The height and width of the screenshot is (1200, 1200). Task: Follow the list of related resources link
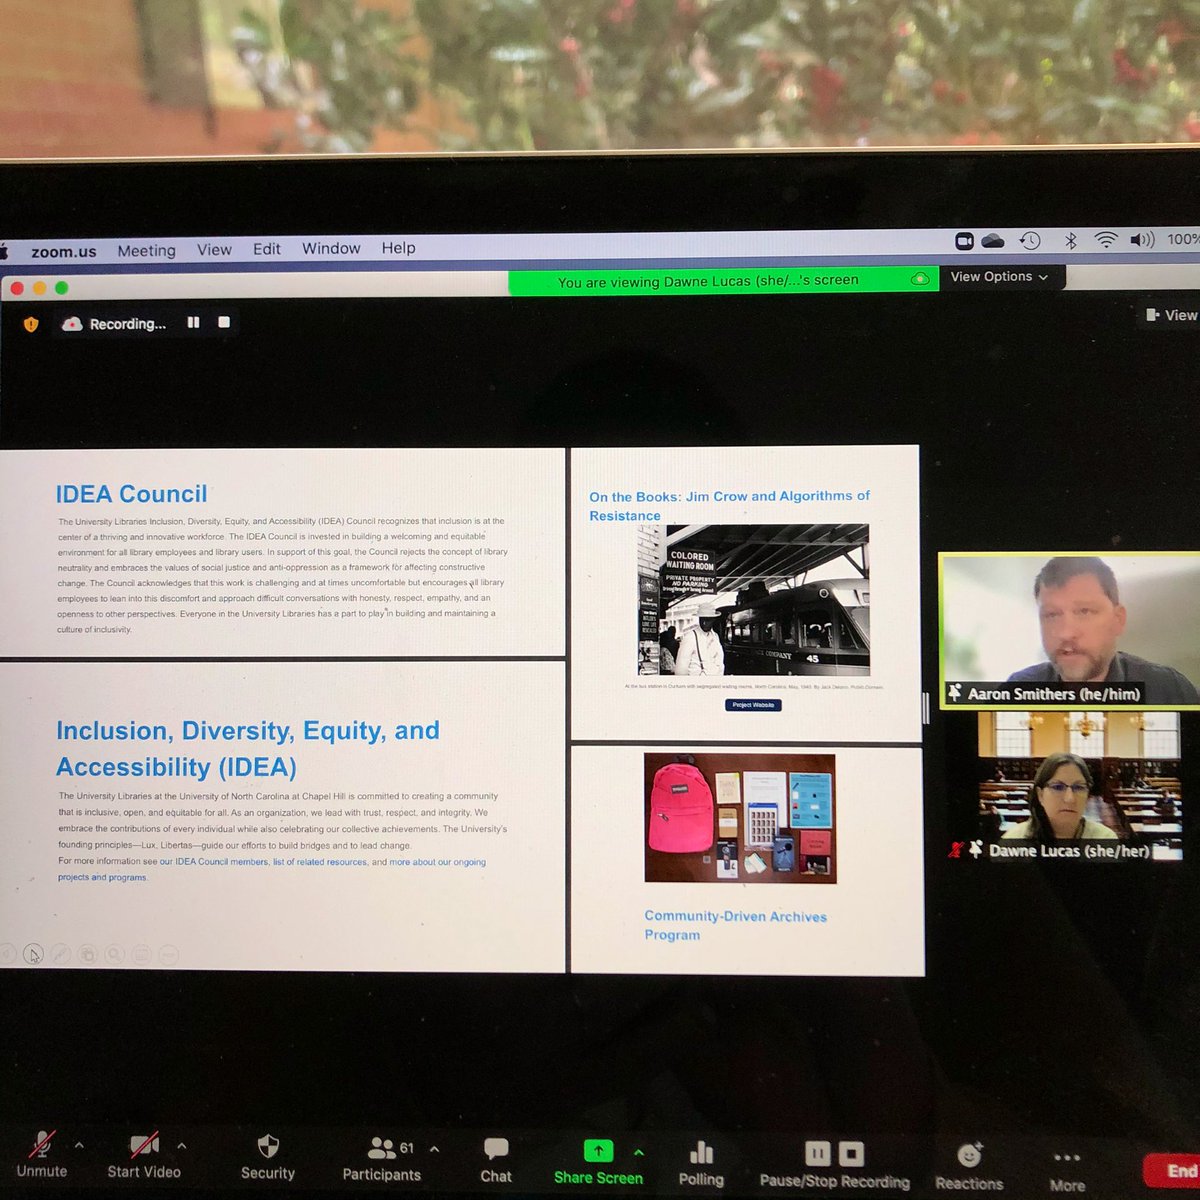click(x=320, y=862)
